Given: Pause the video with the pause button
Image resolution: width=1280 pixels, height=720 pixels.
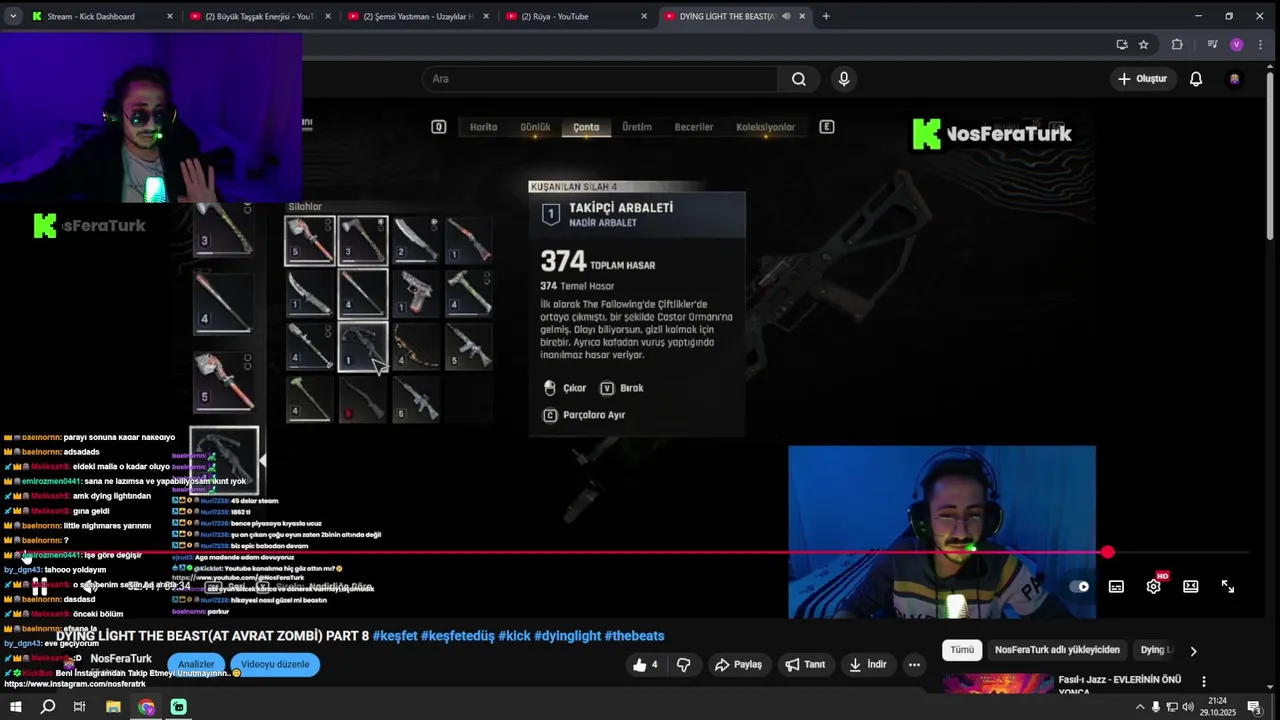Looking at the screenshot, I should [39, 587].
